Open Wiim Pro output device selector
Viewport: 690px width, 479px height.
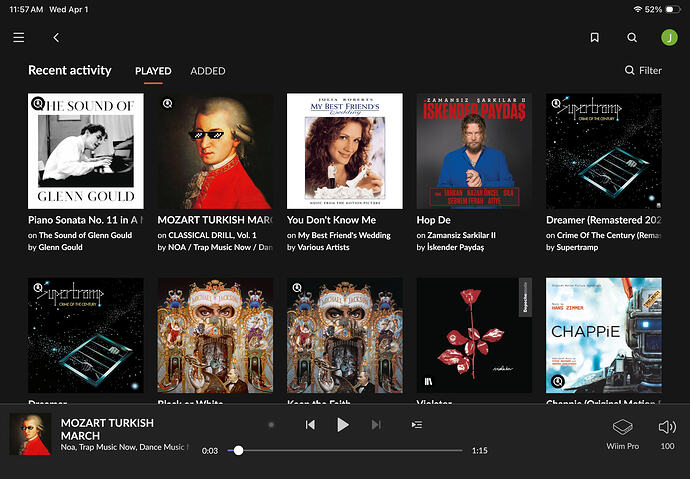(x=623, y=434)
